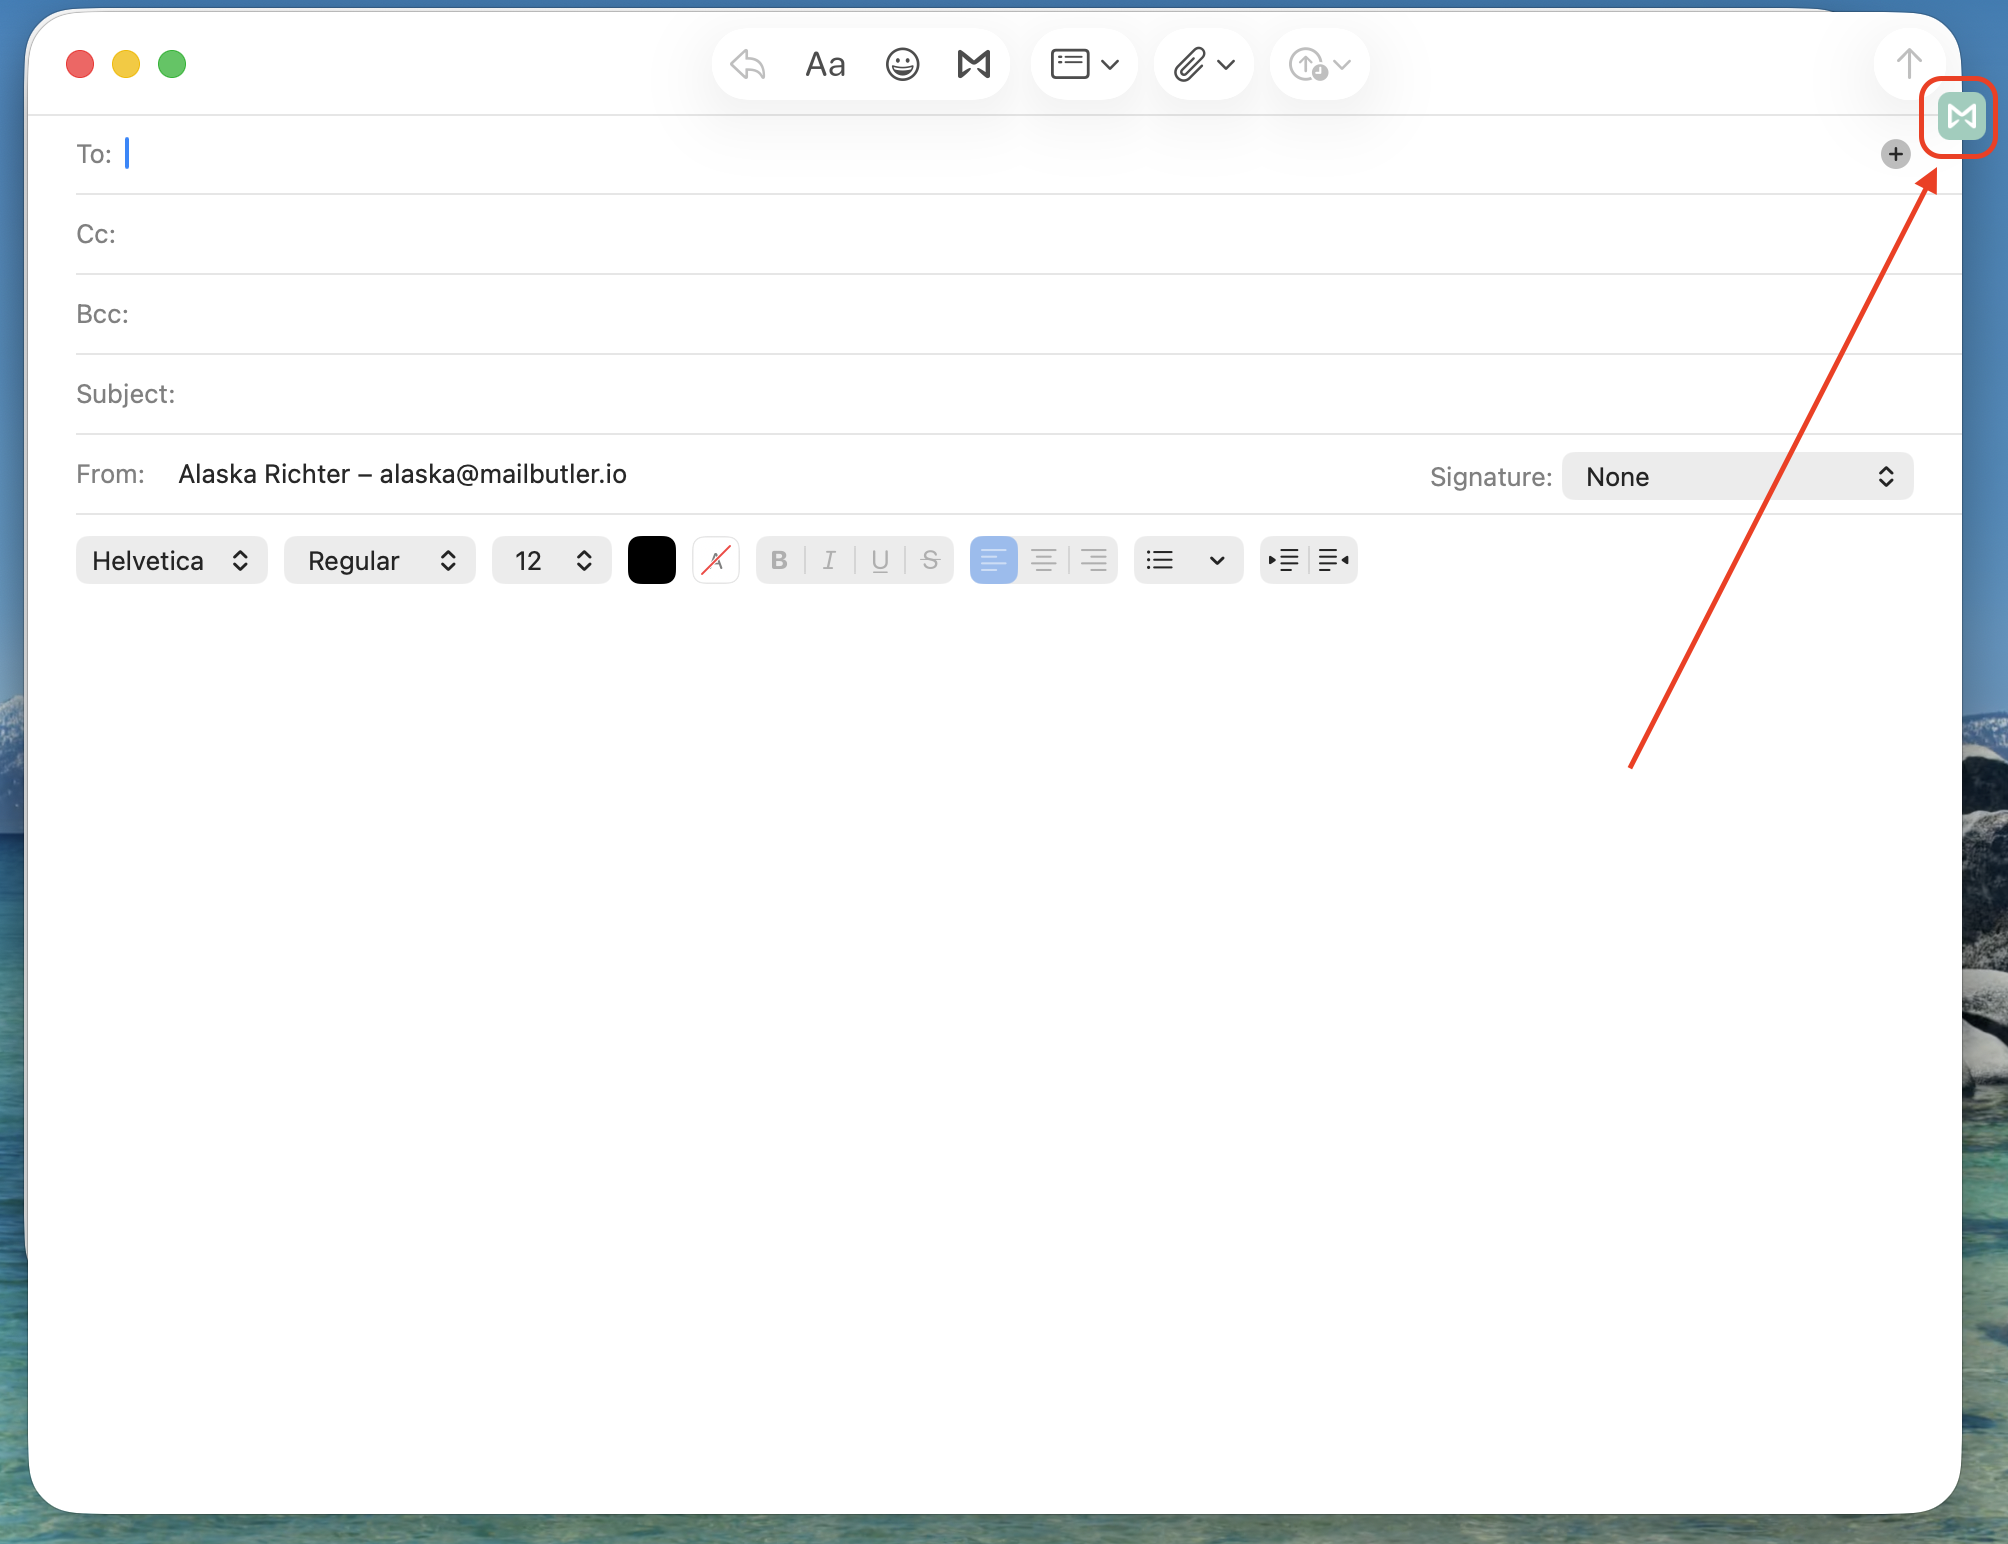This screenshot has height=1544, width=2008.
Task: Toggle strikethrough formatting
Action: coord(930,560)
